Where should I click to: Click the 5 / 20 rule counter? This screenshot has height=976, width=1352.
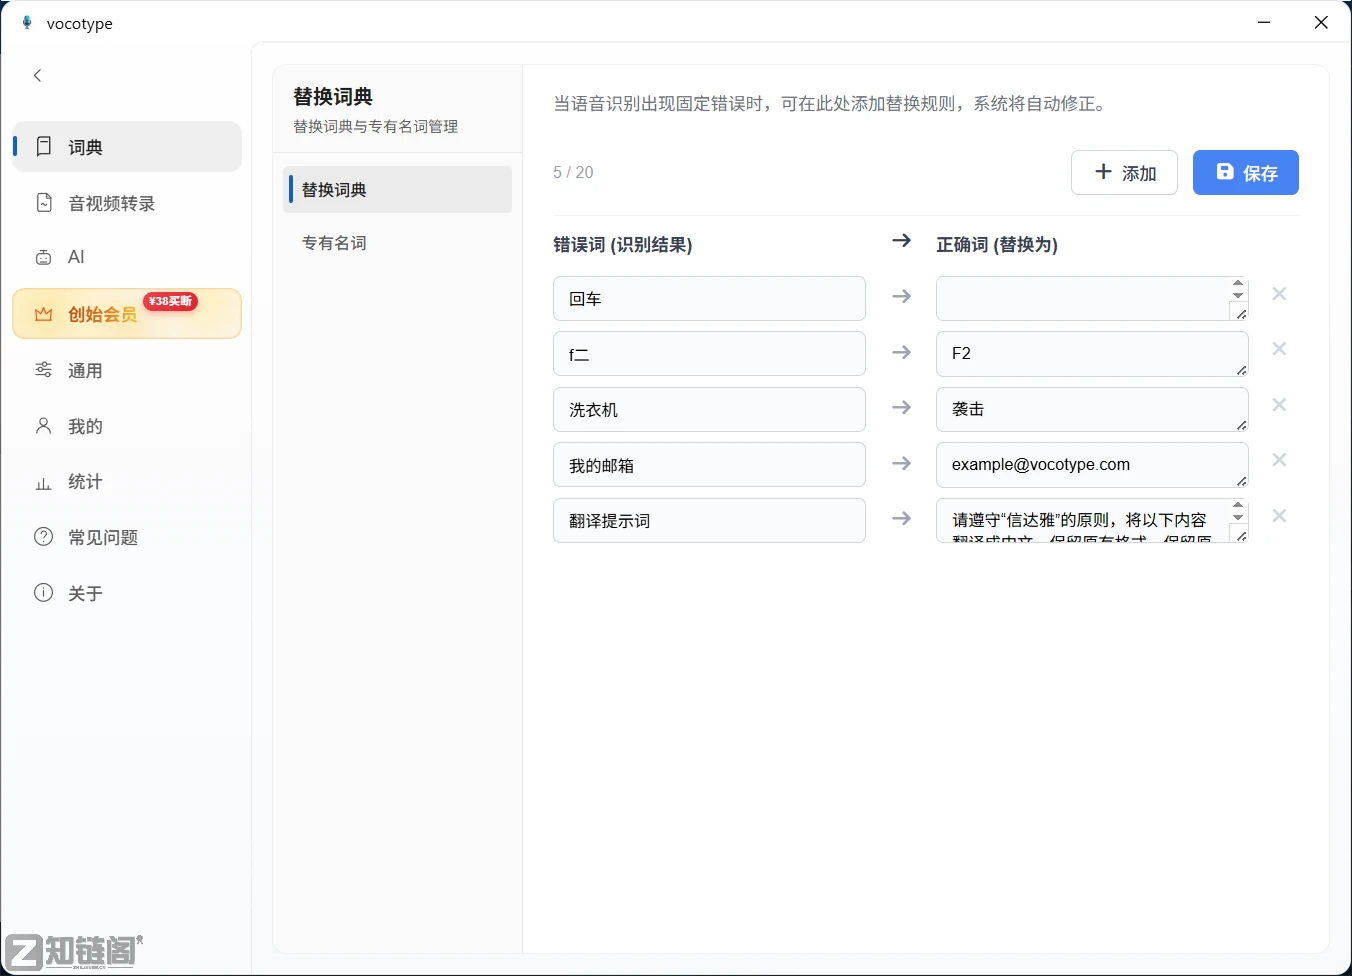pyautogui.click(x=573, y=172)
